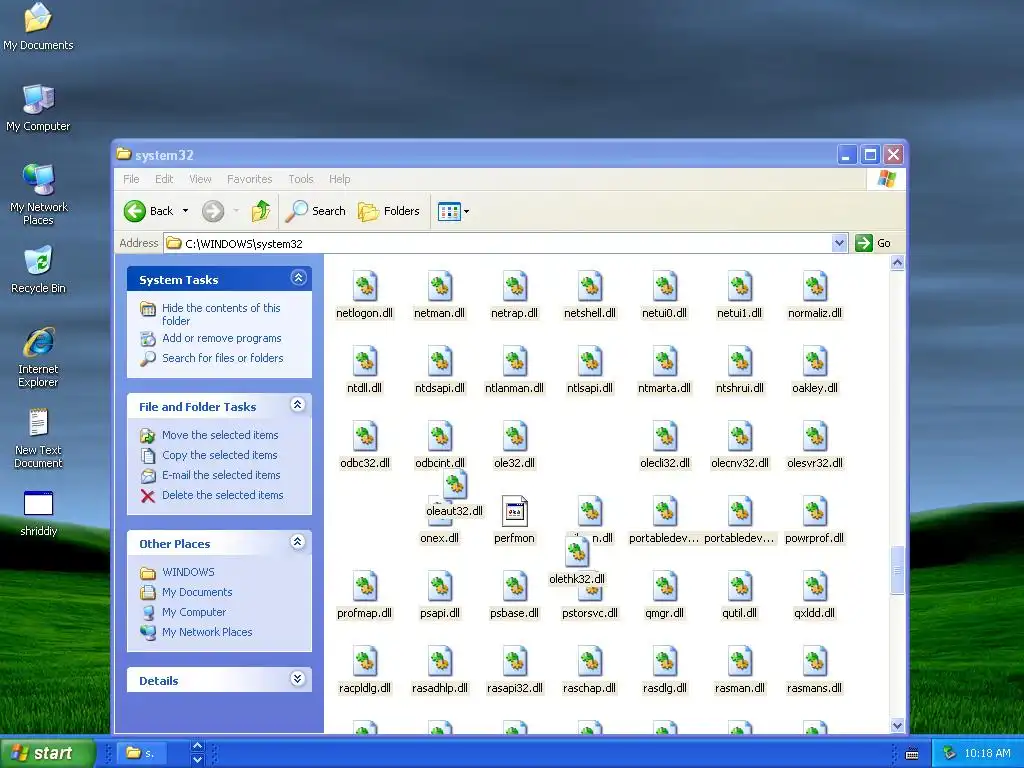Select the normaliz.dll file icon

point(815,287)
